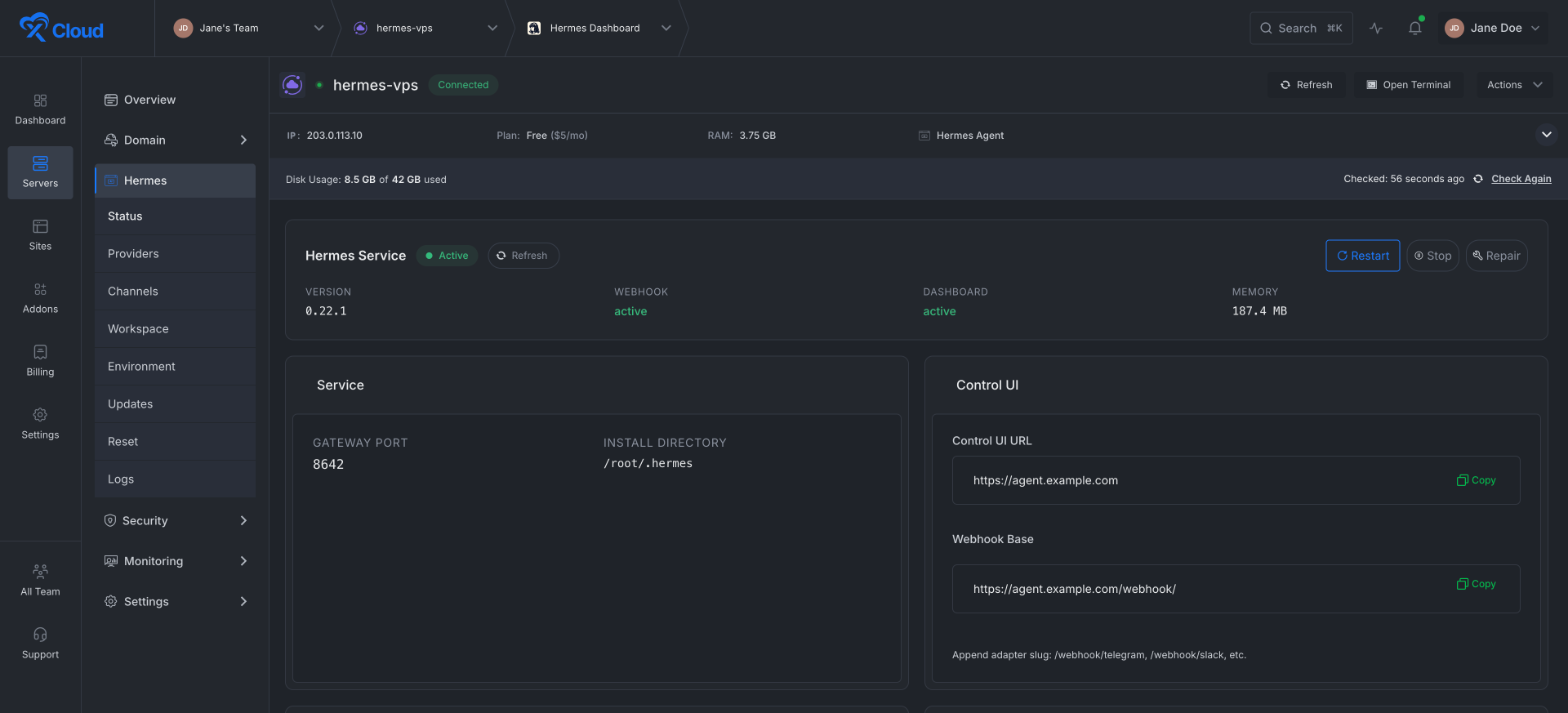The height and width of the screenshot is (713, 1568).
Task: Click the IP address 203.0.113.10
Action: (334, 135)
